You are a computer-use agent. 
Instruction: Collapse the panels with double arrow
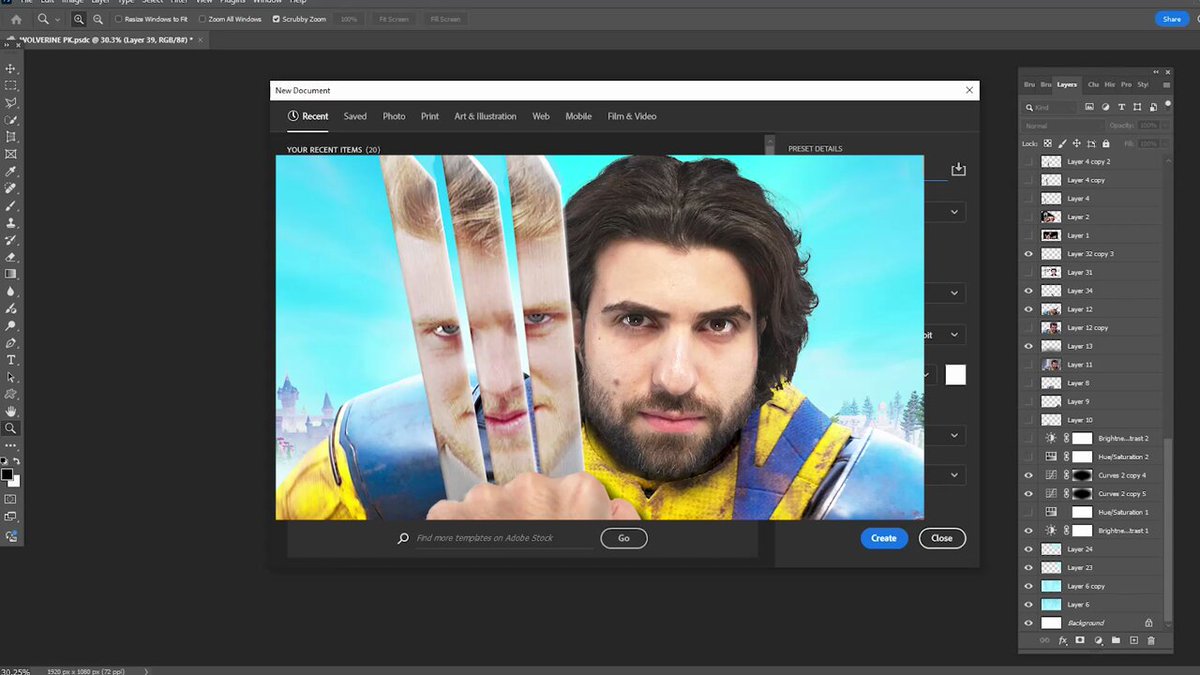click(x=1158, y=72)
